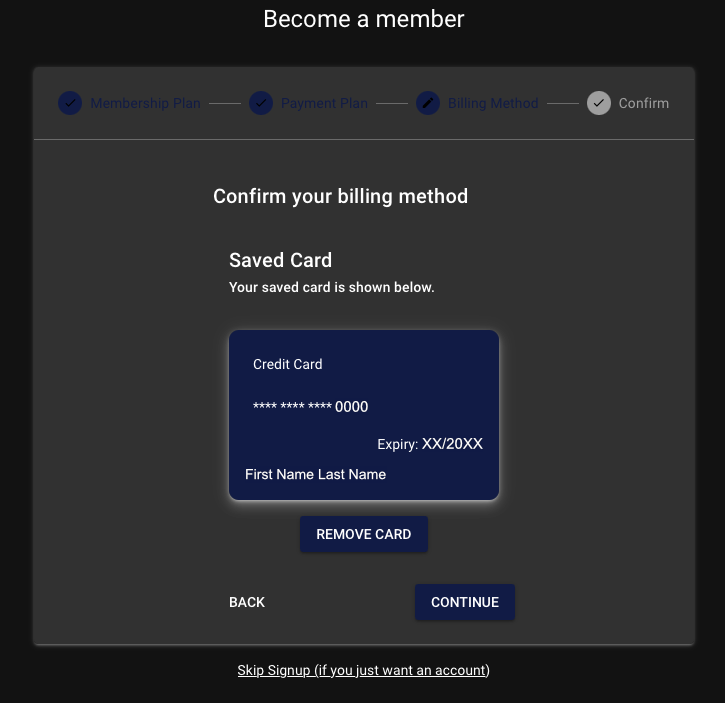Screen dimensions: 725x703
Task: Click the masked card number ending 0000
Action: point(311,407)
